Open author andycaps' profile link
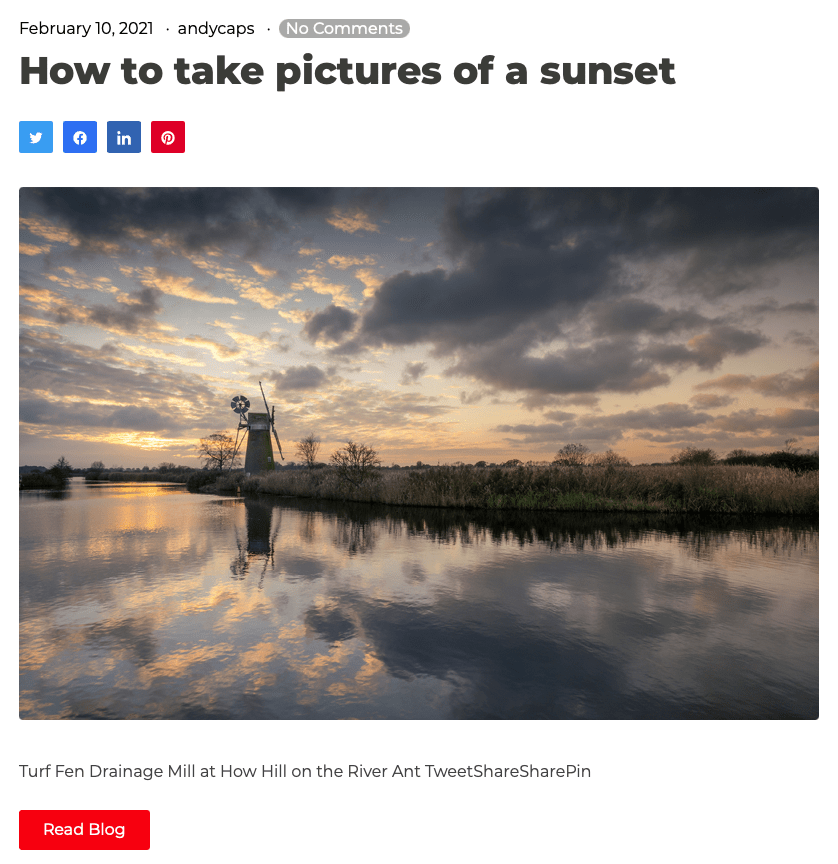This screenshot has width=838, height=864. (x=216, y=29)
